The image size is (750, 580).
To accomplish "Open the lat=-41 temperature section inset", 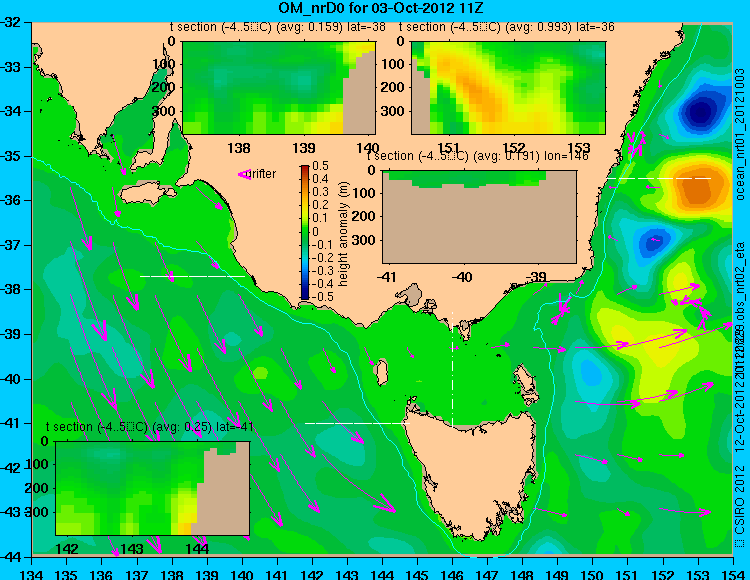I will [153, 488].
